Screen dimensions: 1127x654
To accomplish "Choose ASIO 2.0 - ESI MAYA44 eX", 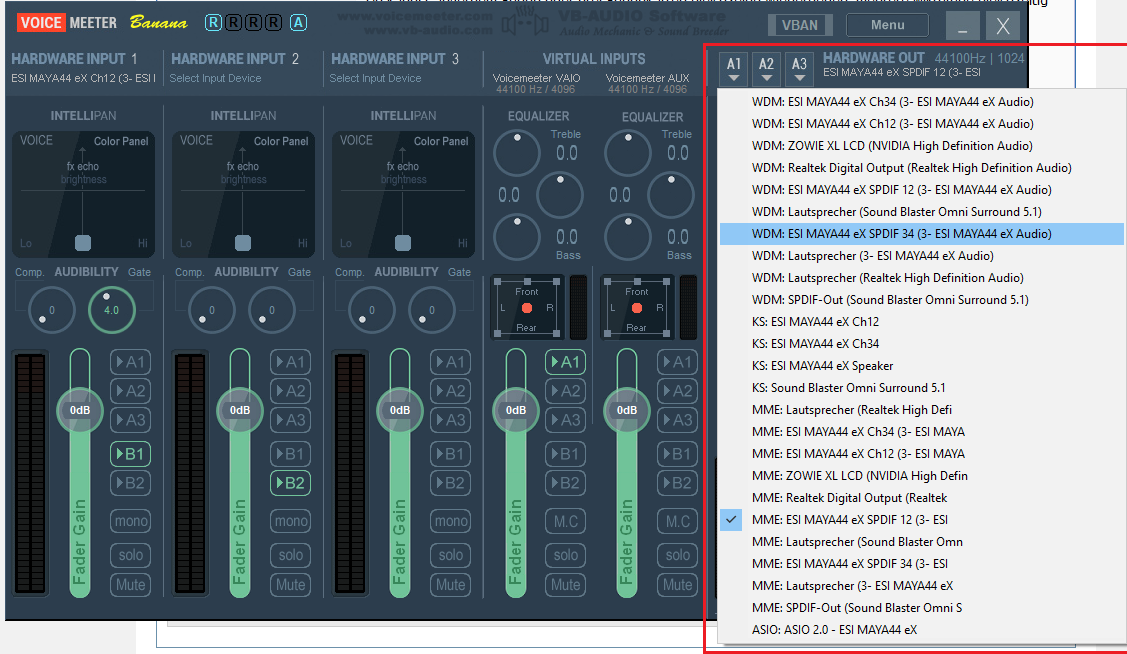I will tap(921, 630).
